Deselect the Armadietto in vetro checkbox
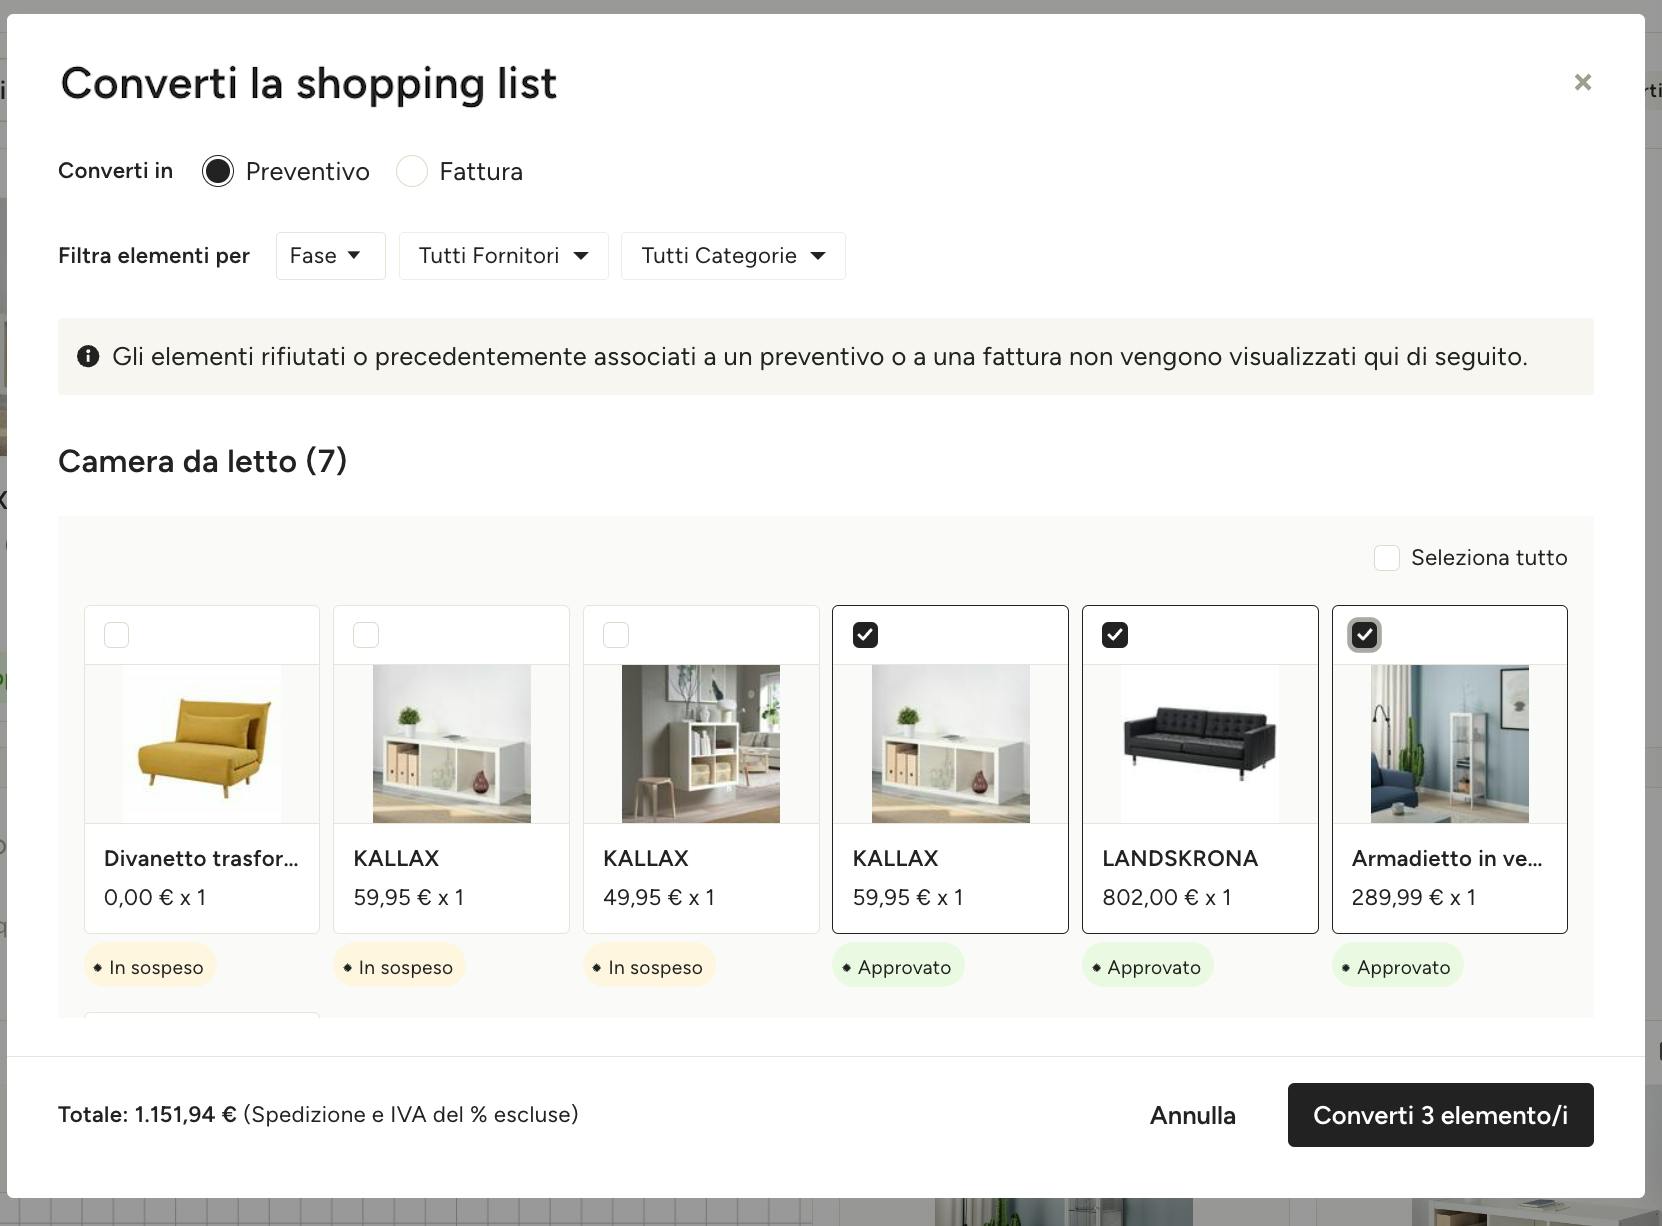Screen dimensions: 1662x1226 [1364, 635]
